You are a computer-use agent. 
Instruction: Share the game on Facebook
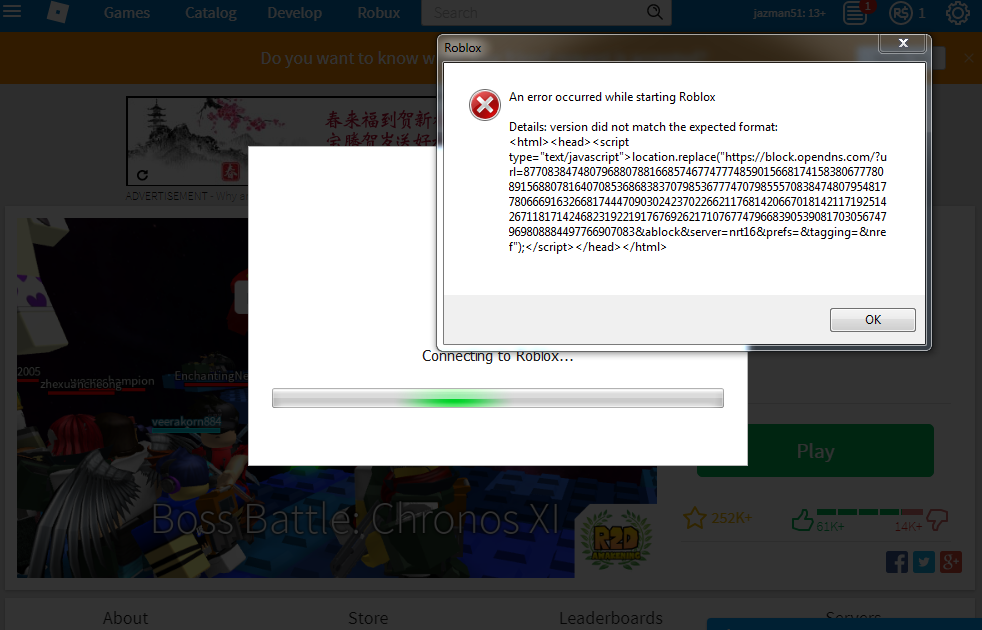click(x=897, y=562)
